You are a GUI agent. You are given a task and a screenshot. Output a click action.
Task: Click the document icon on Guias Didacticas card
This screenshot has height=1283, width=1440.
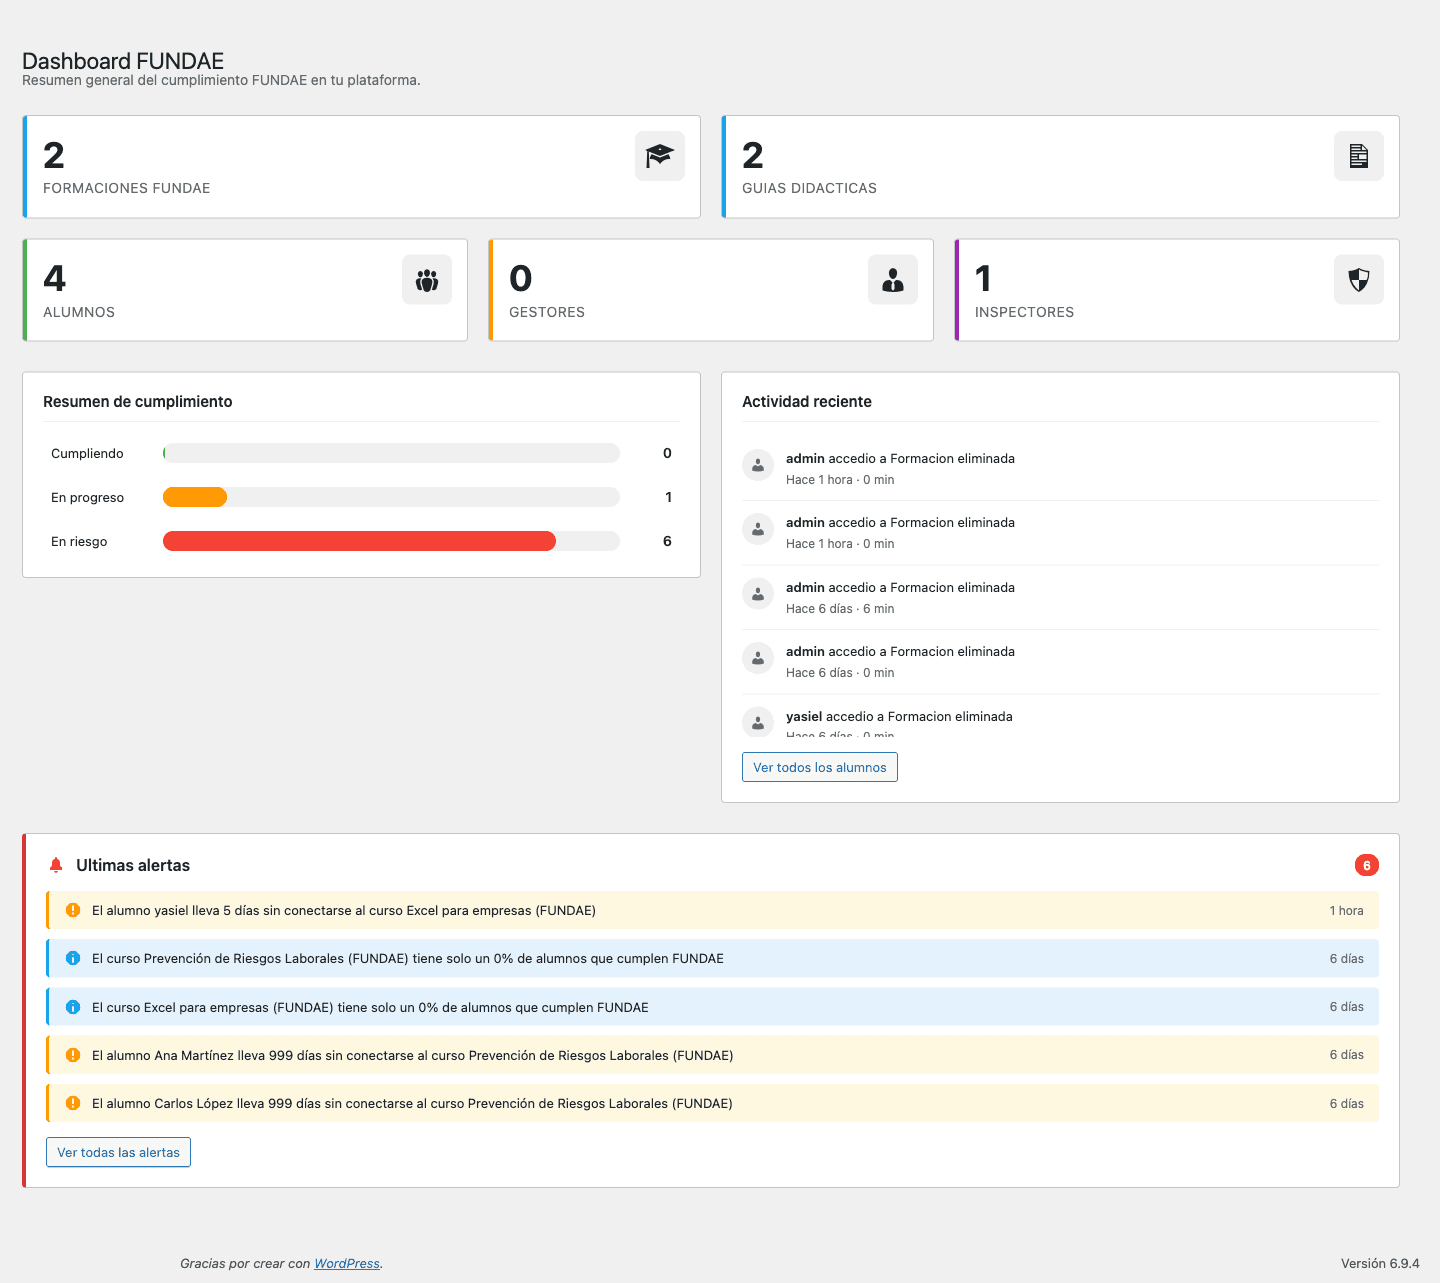click(x=1358, y=156)
